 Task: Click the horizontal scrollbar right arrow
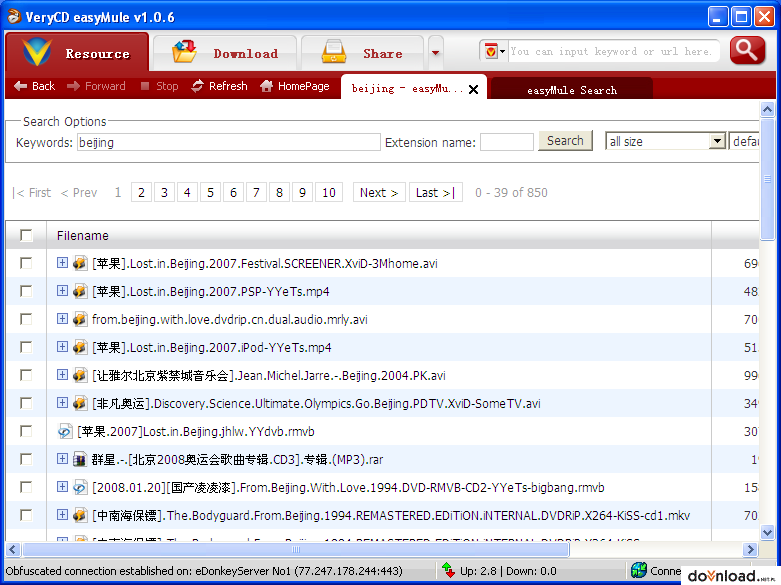[750, 550]
